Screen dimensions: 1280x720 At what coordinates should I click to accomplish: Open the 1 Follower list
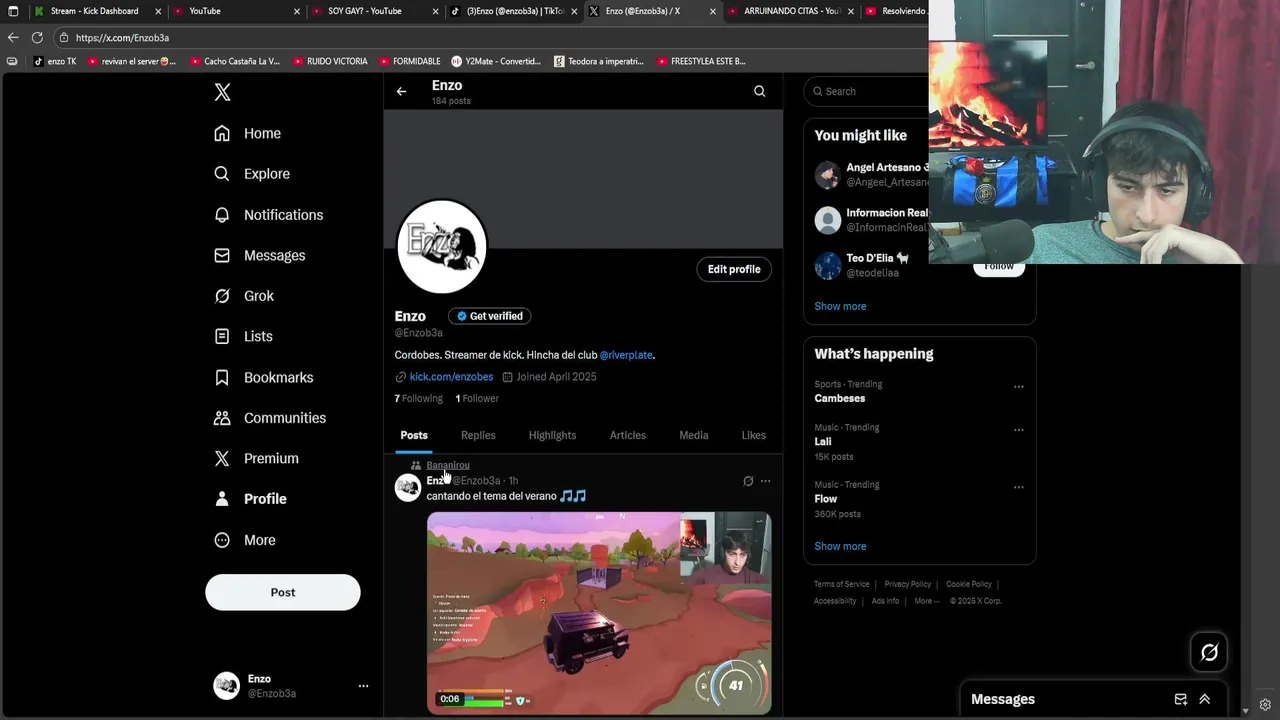477,398
